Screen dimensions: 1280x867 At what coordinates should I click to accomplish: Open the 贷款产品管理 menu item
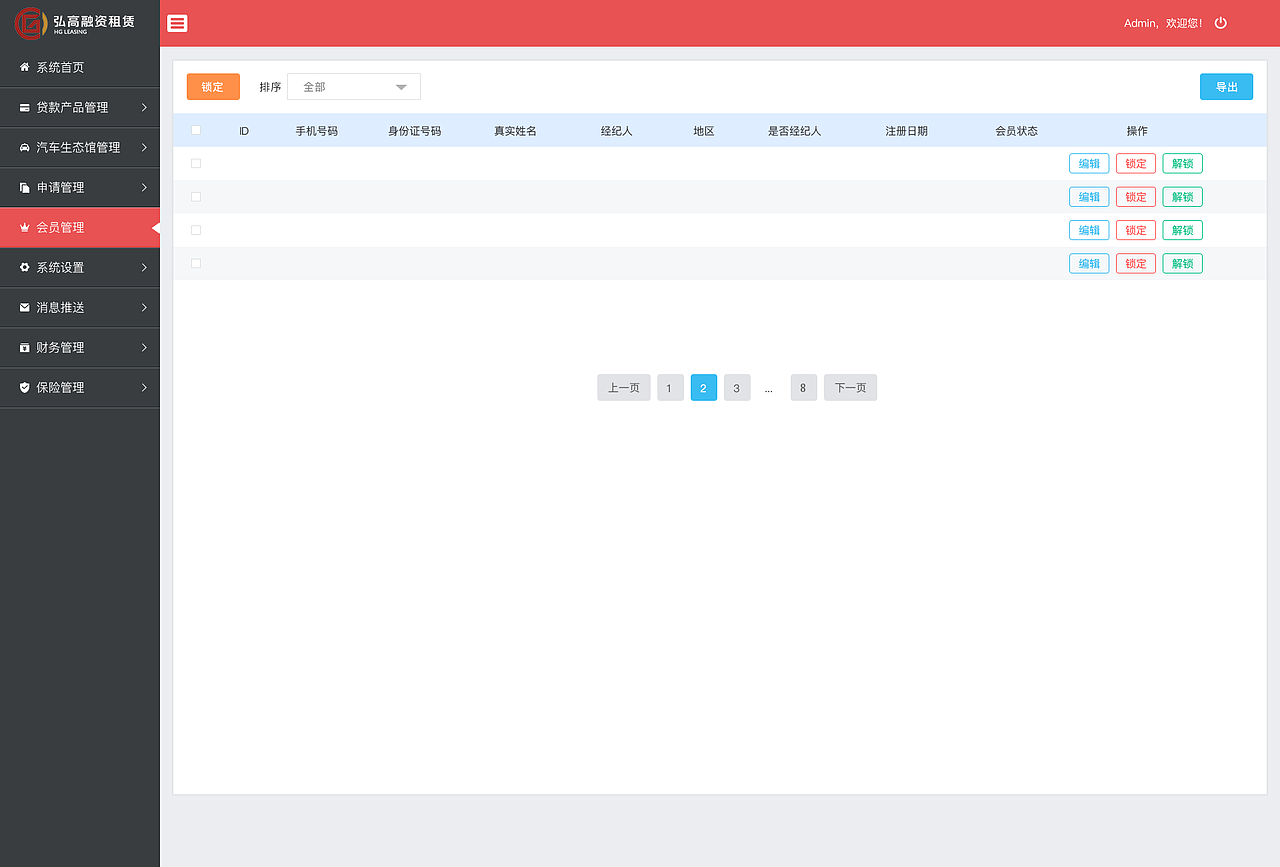coord(80,107)
